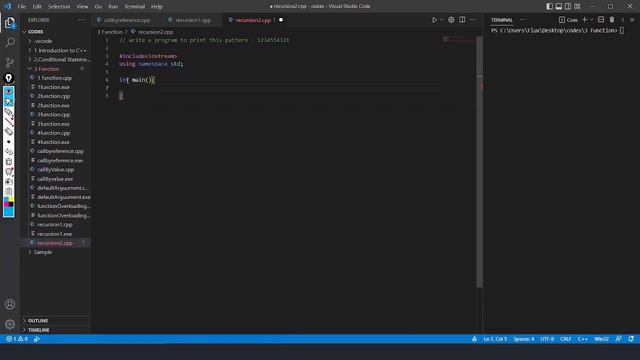Screen dimensions: 640x360
Task: Click the errors and warnings status indicator
Action: 17,339
